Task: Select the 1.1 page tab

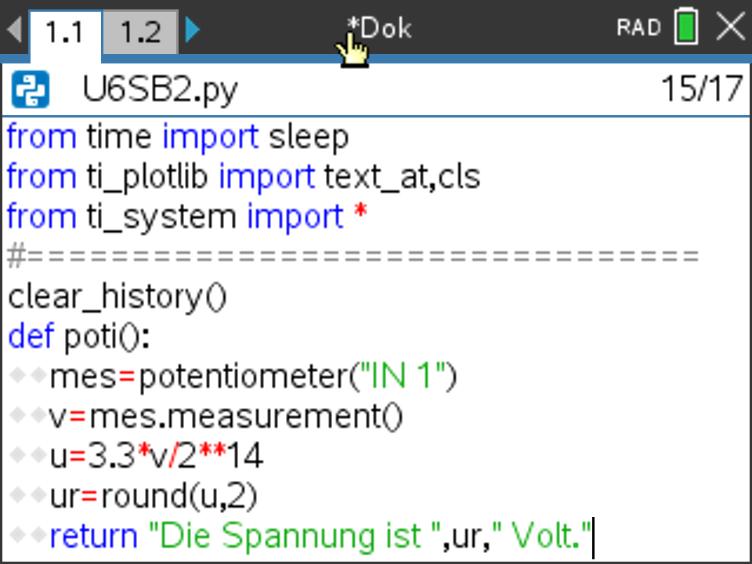Action: [x=64, y=32]
